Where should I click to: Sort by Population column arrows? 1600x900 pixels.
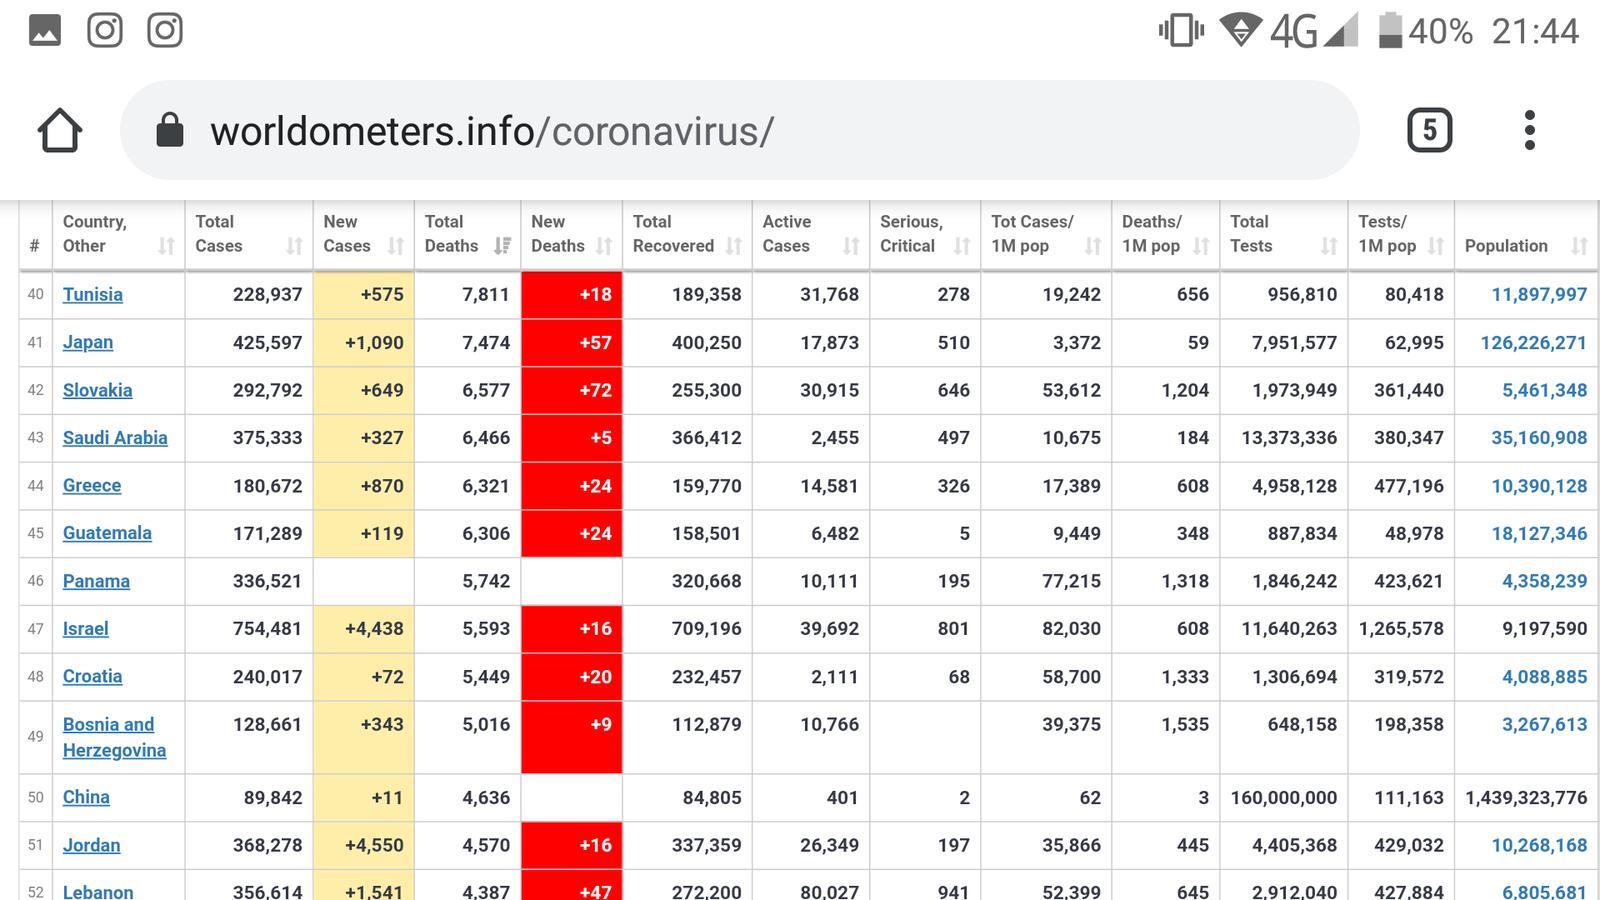tap(1579, 246)
